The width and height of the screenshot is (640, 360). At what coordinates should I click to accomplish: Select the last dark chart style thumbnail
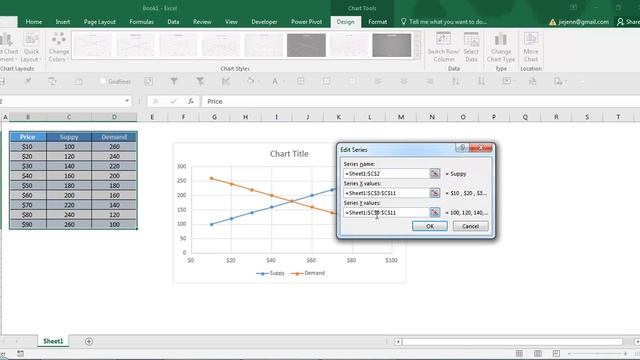[x=391, y=45]
